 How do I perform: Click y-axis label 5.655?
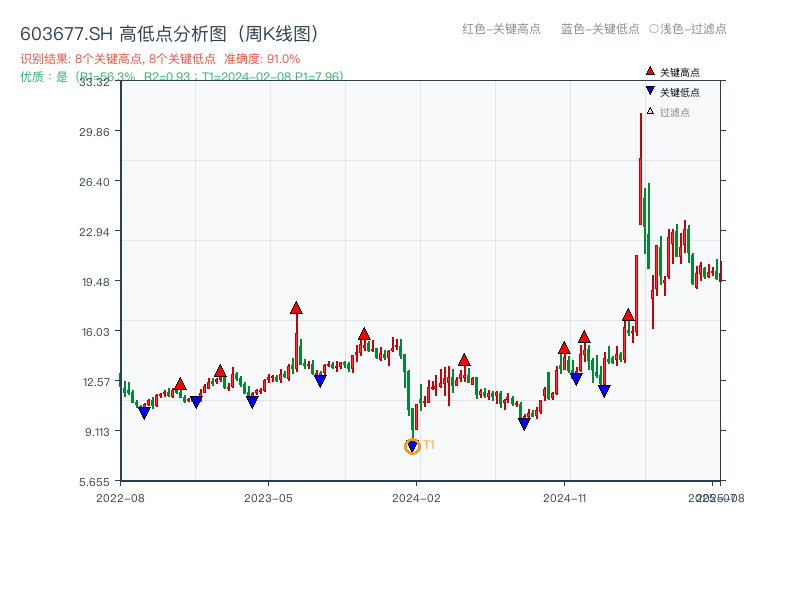click(x=94, y=482)
